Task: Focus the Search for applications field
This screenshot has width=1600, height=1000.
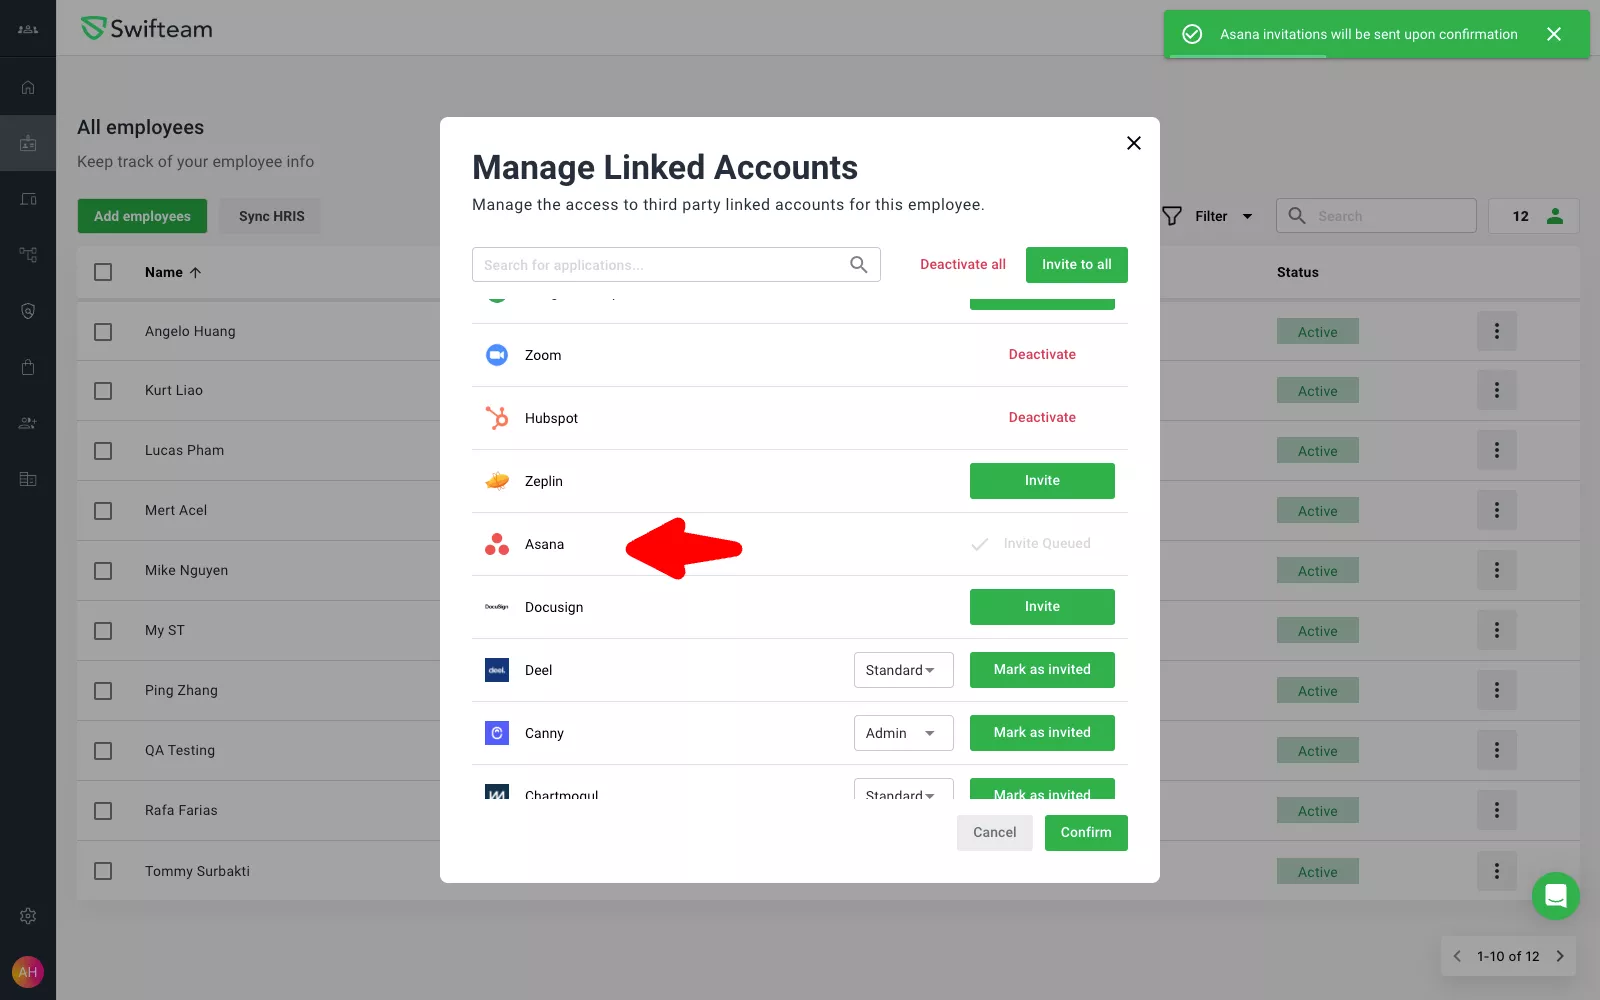Action: click(x=660, y=265)
